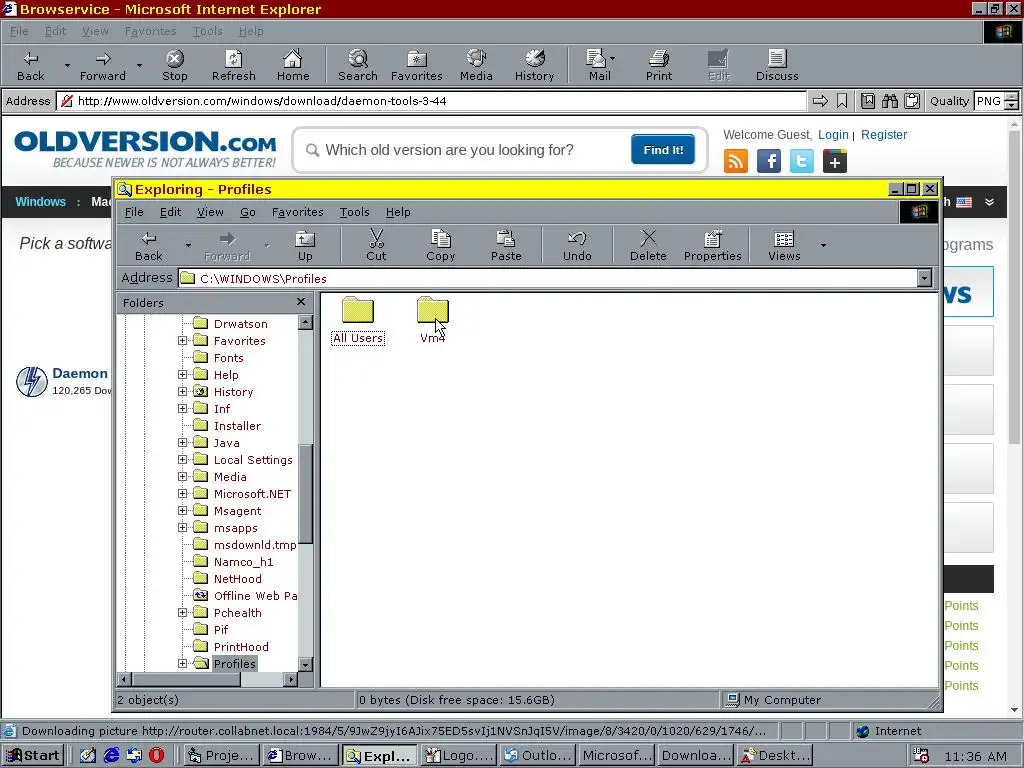Click Forward in Internet Explorer toolbar
This screenshot has width=1024, height=768.
(103, 65)
